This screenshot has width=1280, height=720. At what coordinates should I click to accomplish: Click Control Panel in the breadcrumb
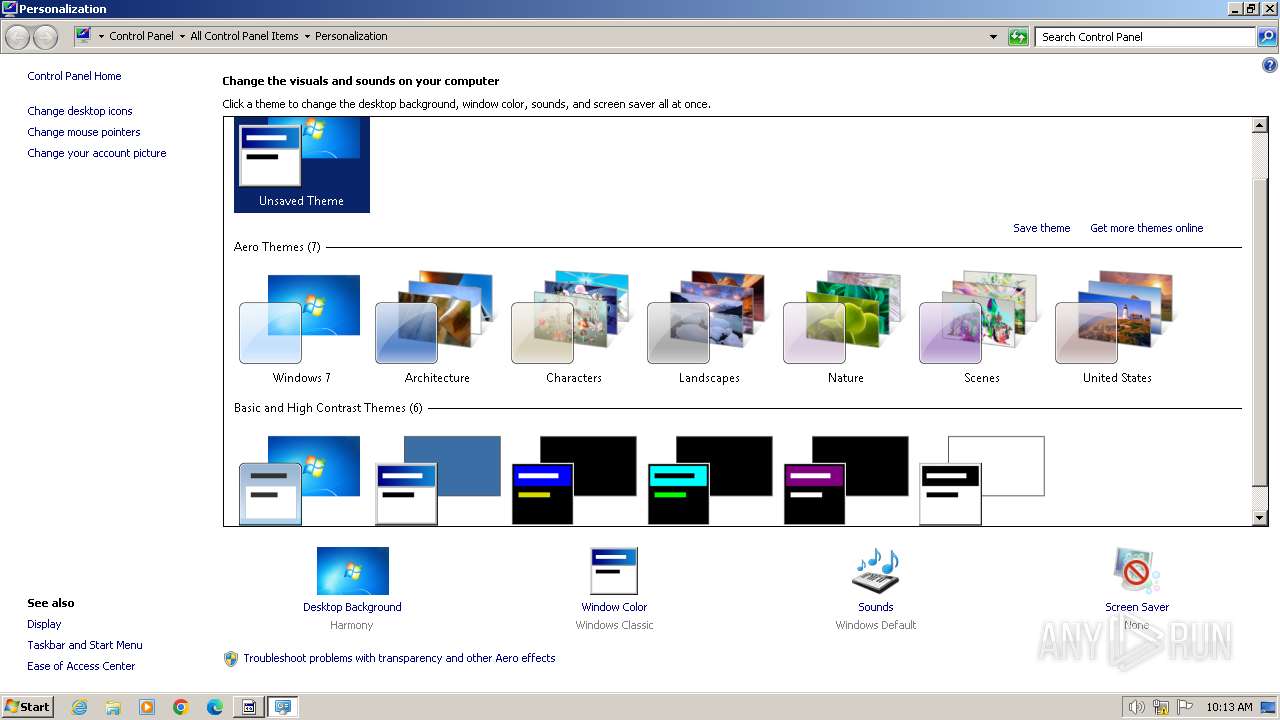pos(141,36)
